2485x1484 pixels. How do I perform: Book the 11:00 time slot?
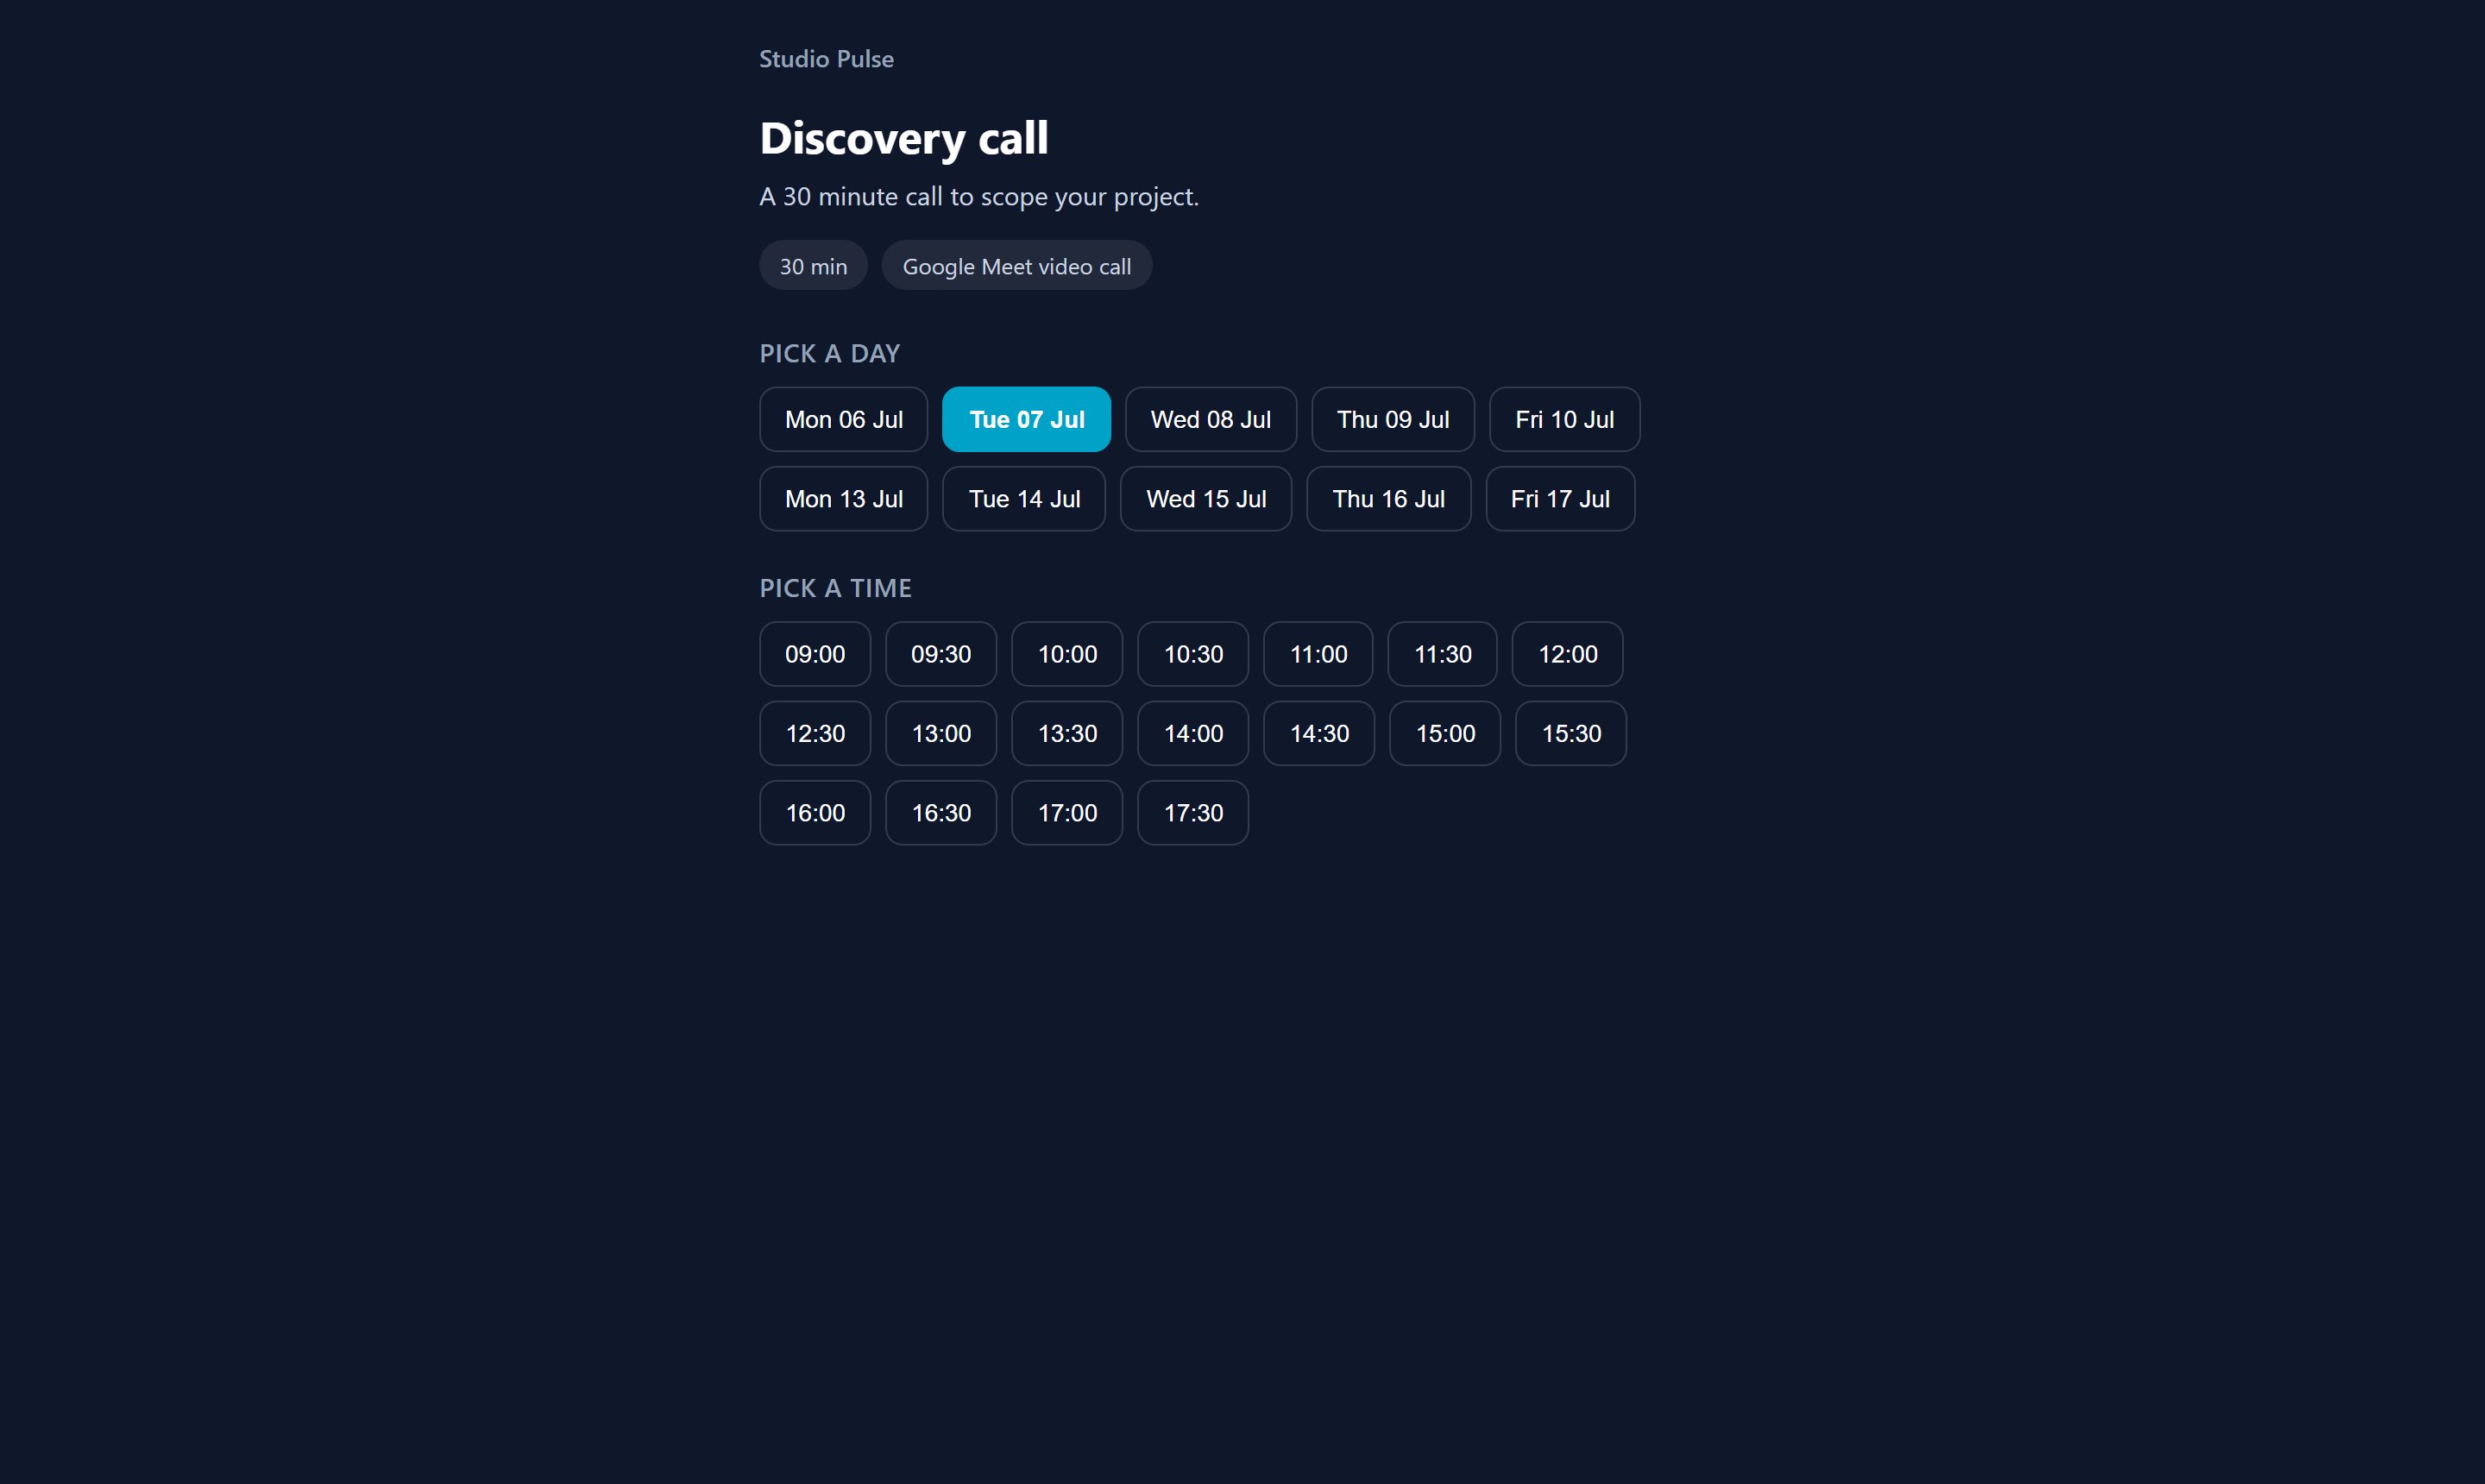point(1318,654)
